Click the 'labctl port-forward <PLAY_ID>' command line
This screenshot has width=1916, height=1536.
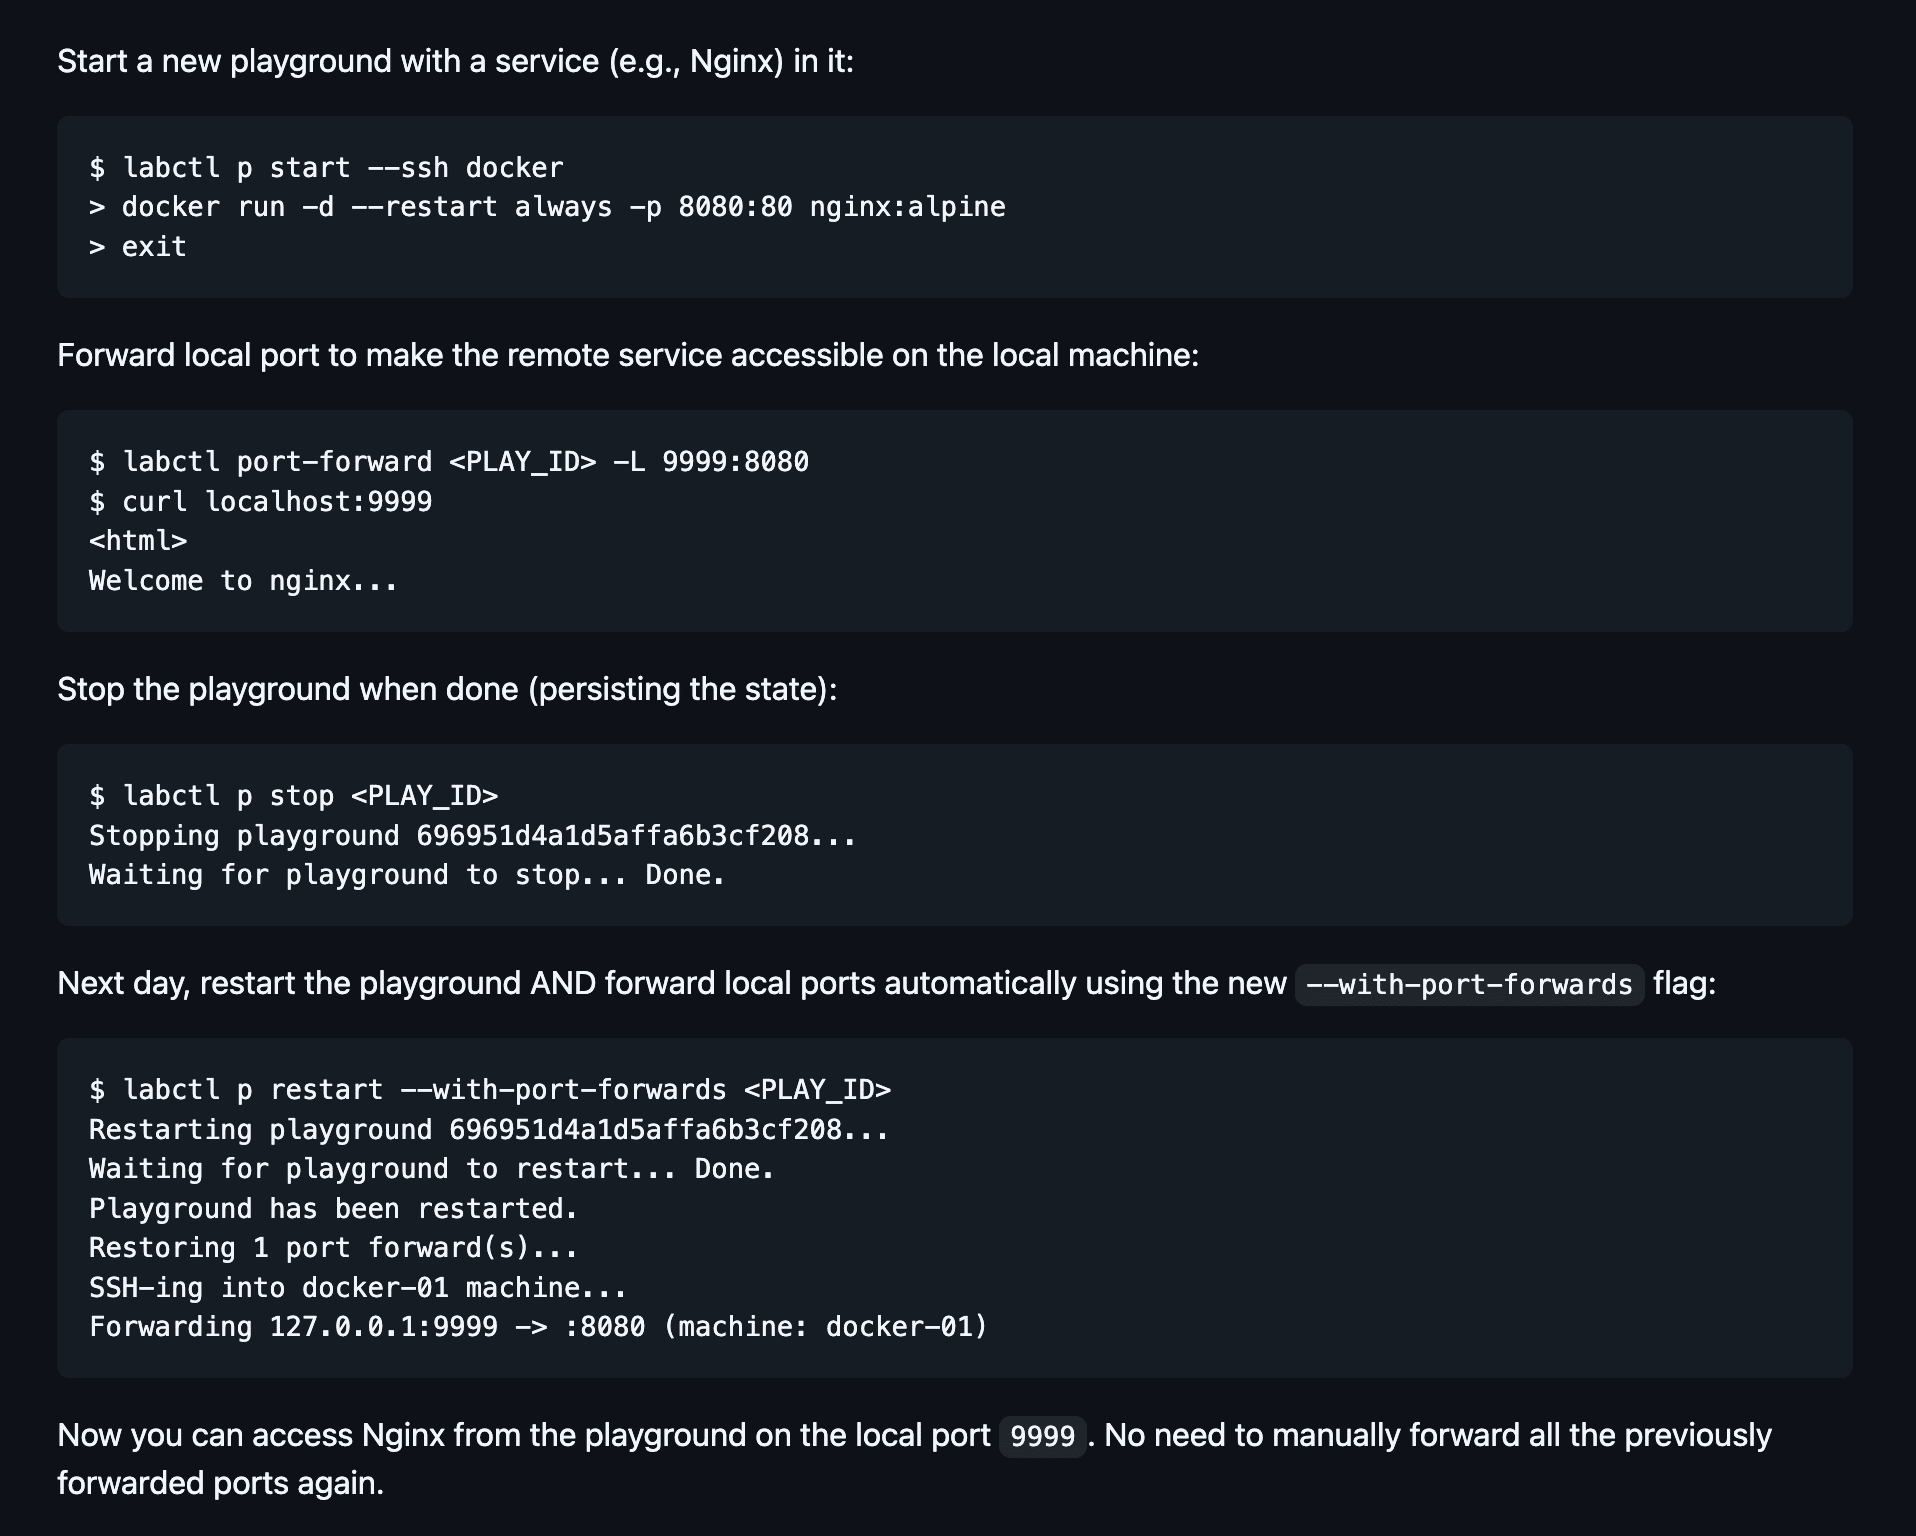click(x=449, y=462)
